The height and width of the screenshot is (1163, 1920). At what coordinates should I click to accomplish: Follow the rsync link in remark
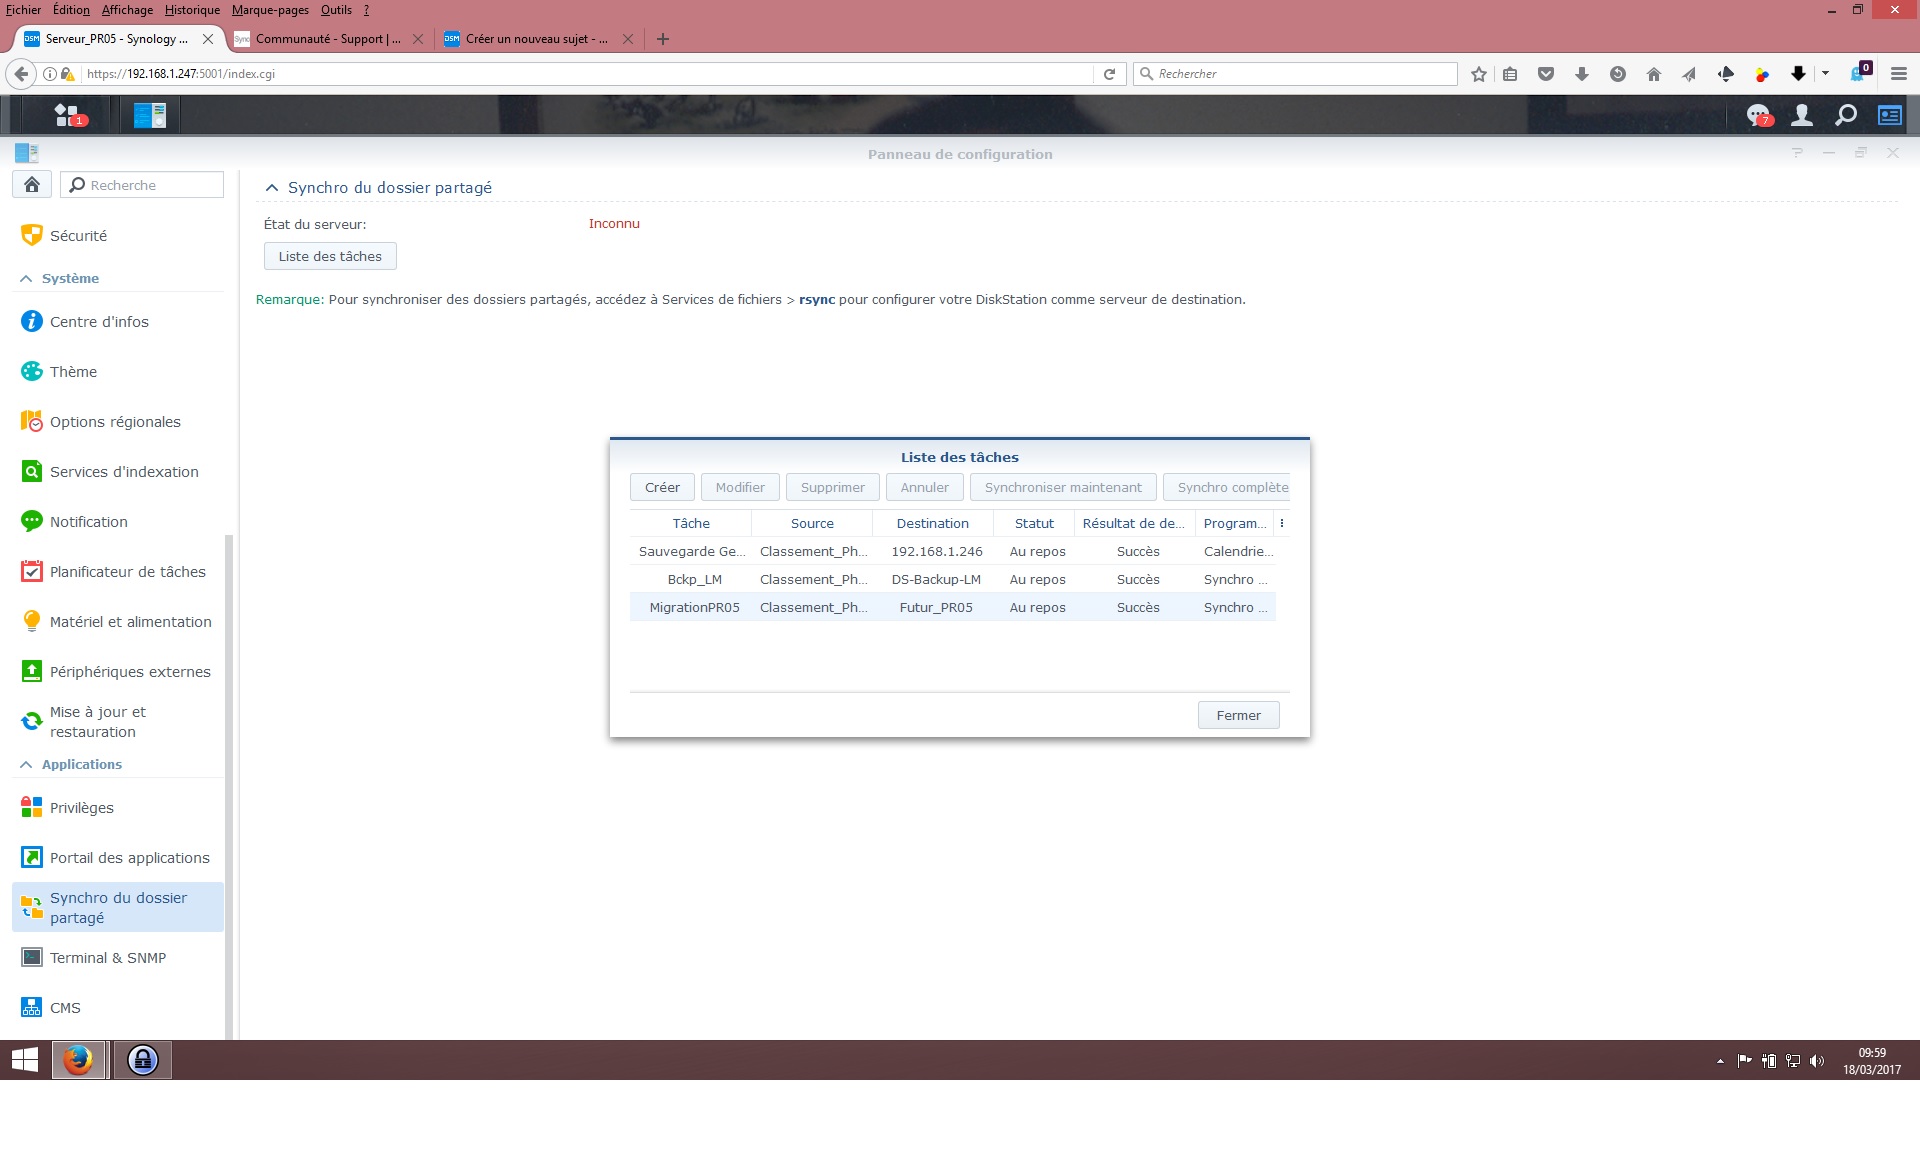tap(816, 300)
